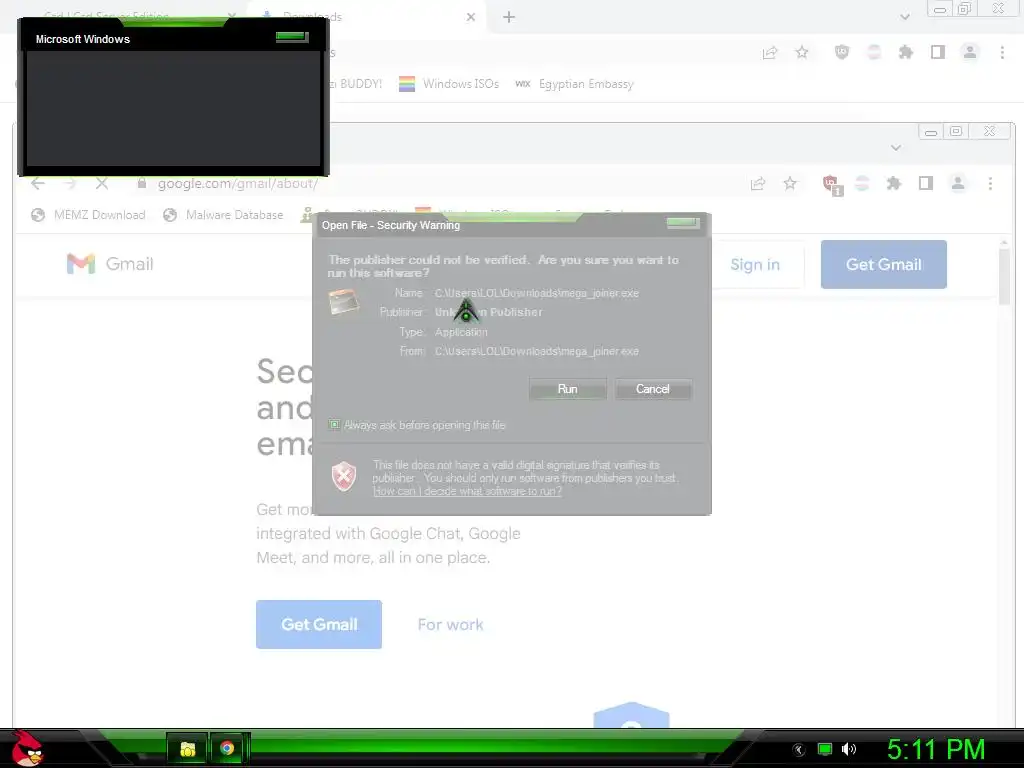
Task: Uncheck Always ask before opening this file
Action: (x=334, y=425)
